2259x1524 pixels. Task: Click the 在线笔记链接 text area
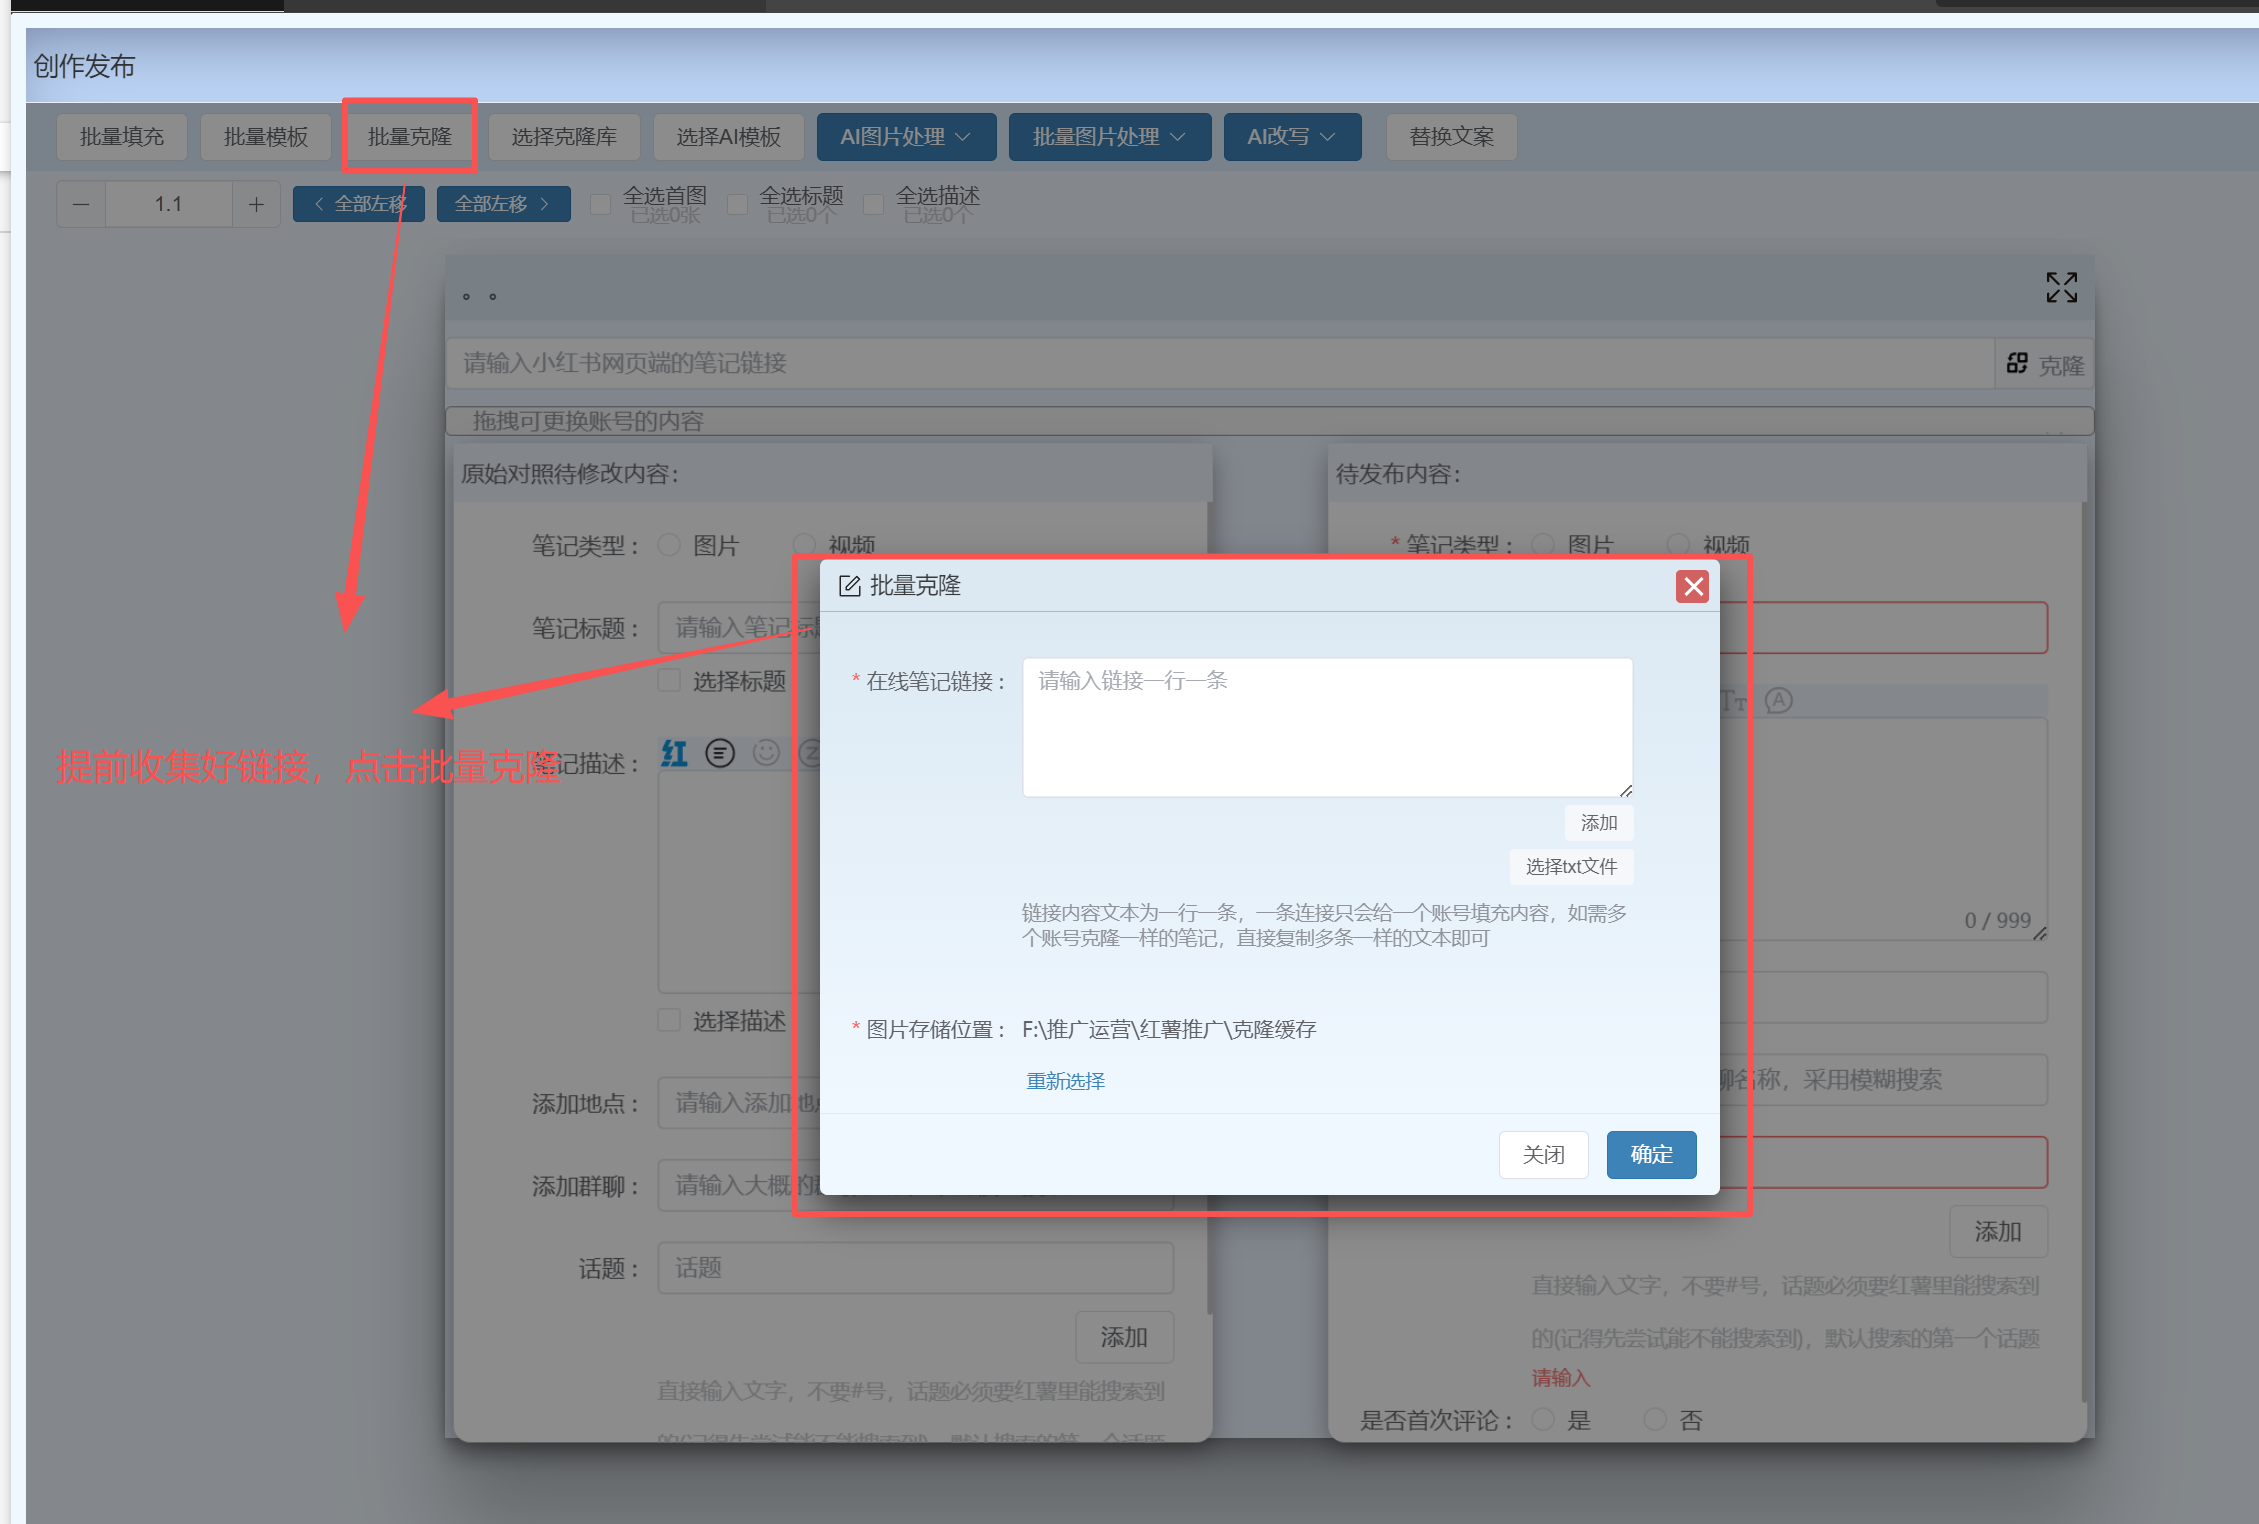1326,727
